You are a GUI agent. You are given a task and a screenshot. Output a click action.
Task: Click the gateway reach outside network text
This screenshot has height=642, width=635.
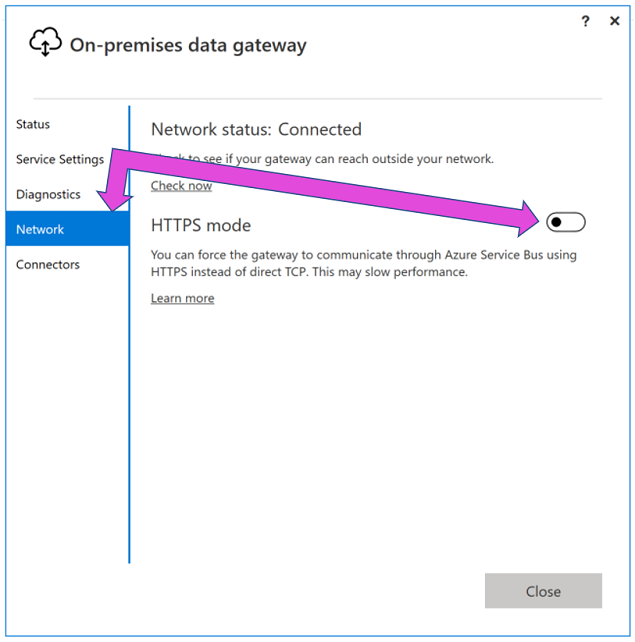coord(322,159)
